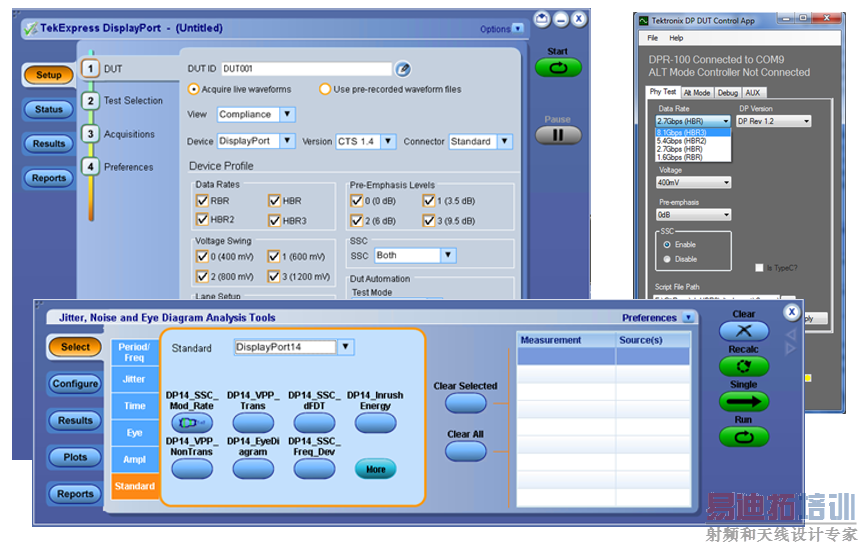Open the Connector Standard dropdown

tap(505, 141)
